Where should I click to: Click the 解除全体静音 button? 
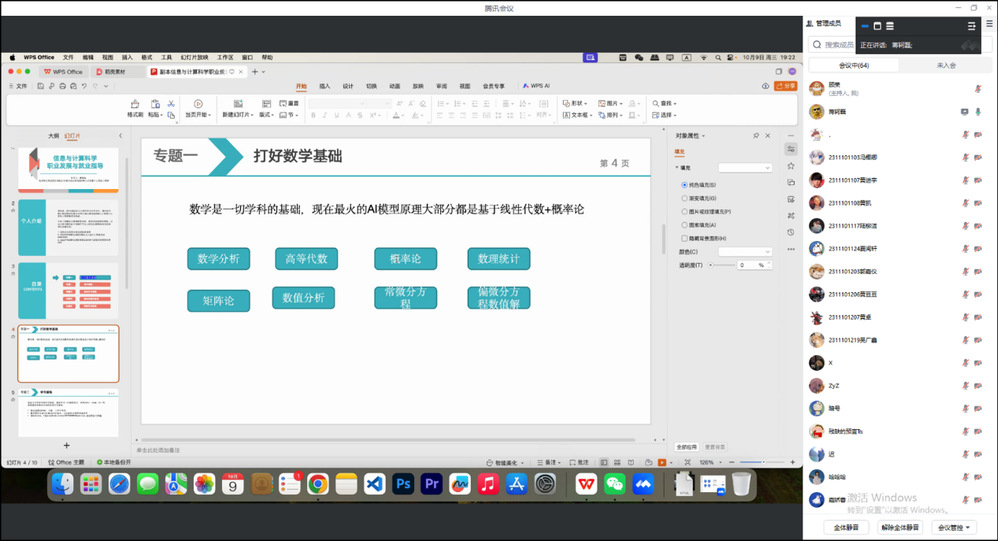click(900, 527)
